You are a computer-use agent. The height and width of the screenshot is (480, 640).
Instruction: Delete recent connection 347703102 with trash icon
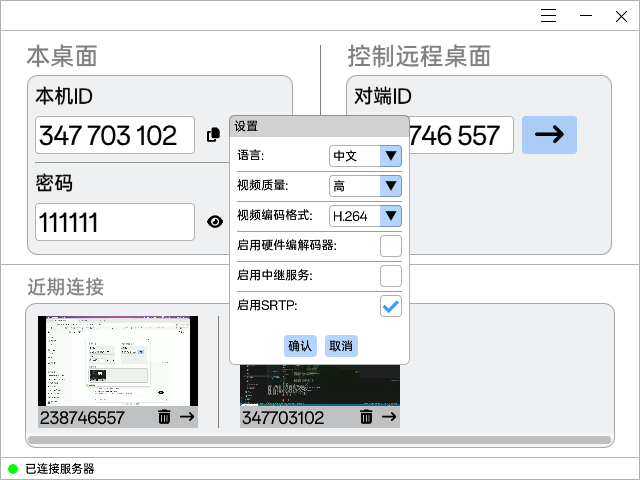point(366,417)
